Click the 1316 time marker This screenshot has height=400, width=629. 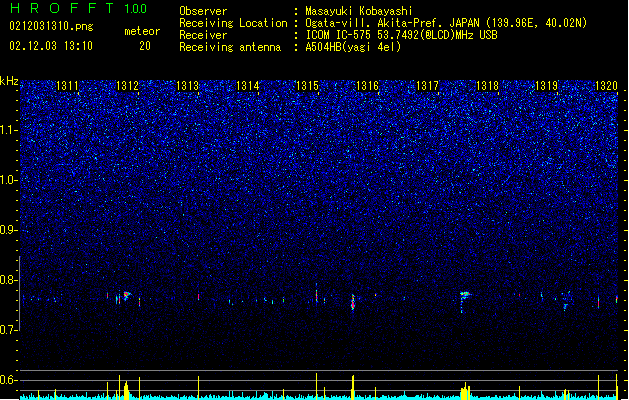(x=367, y=86)
